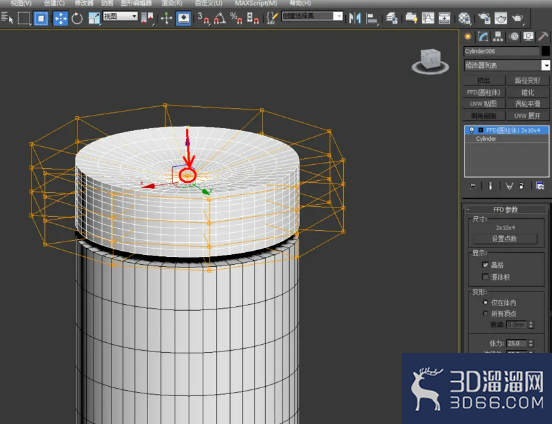
Task: Open the Graphite ribbon toggle icon
Action: coord(411,18)
